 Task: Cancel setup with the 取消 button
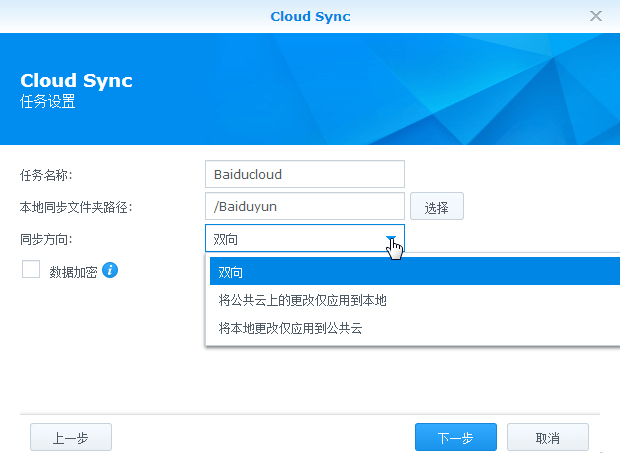pos(547,438)
